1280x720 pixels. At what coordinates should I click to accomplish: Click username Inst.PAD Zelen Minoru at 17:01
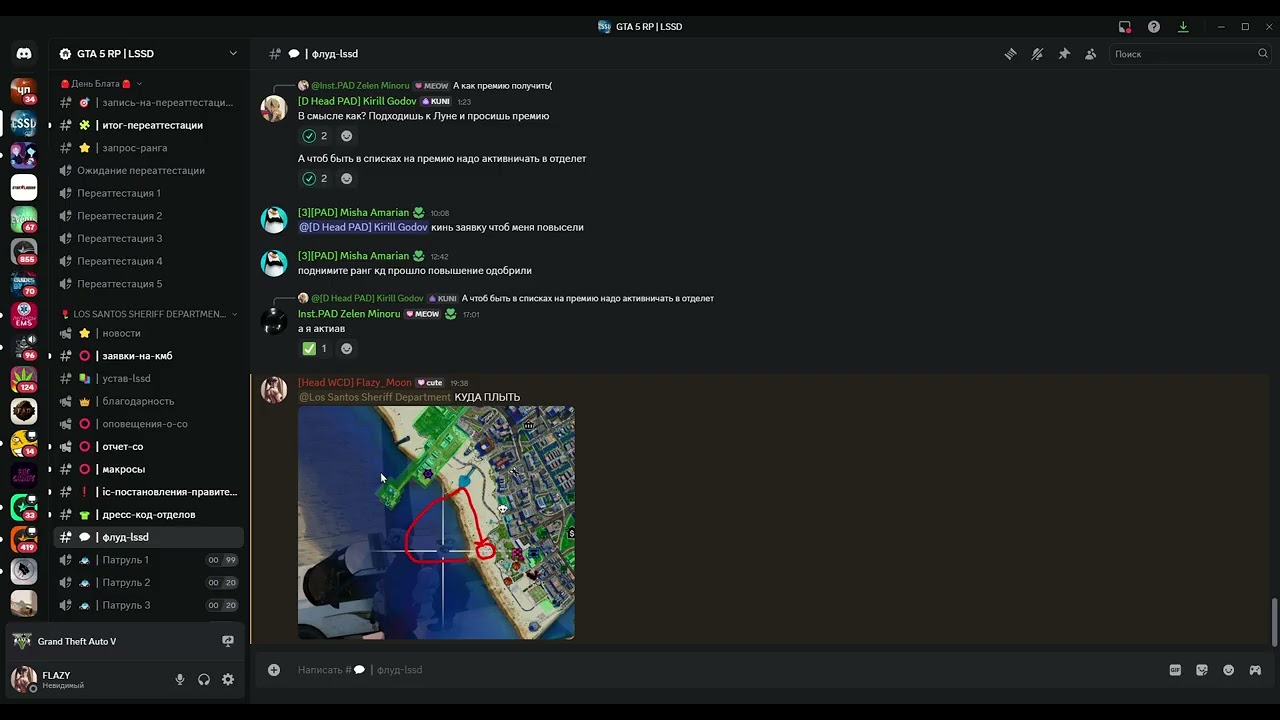click(349, 314)
